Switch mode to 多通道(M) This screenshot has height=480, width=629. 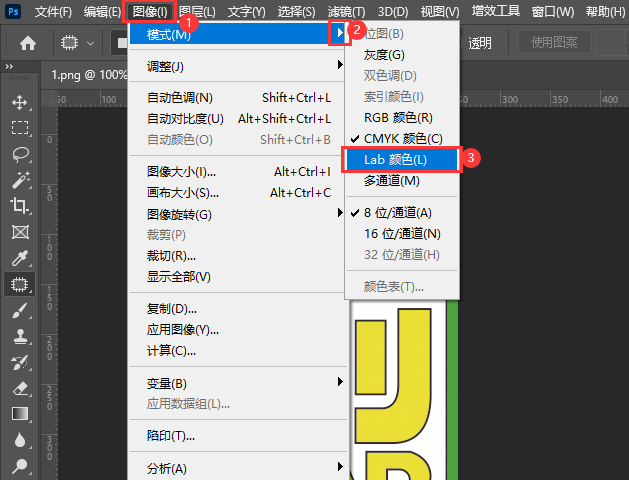click(x=402, y=180)
